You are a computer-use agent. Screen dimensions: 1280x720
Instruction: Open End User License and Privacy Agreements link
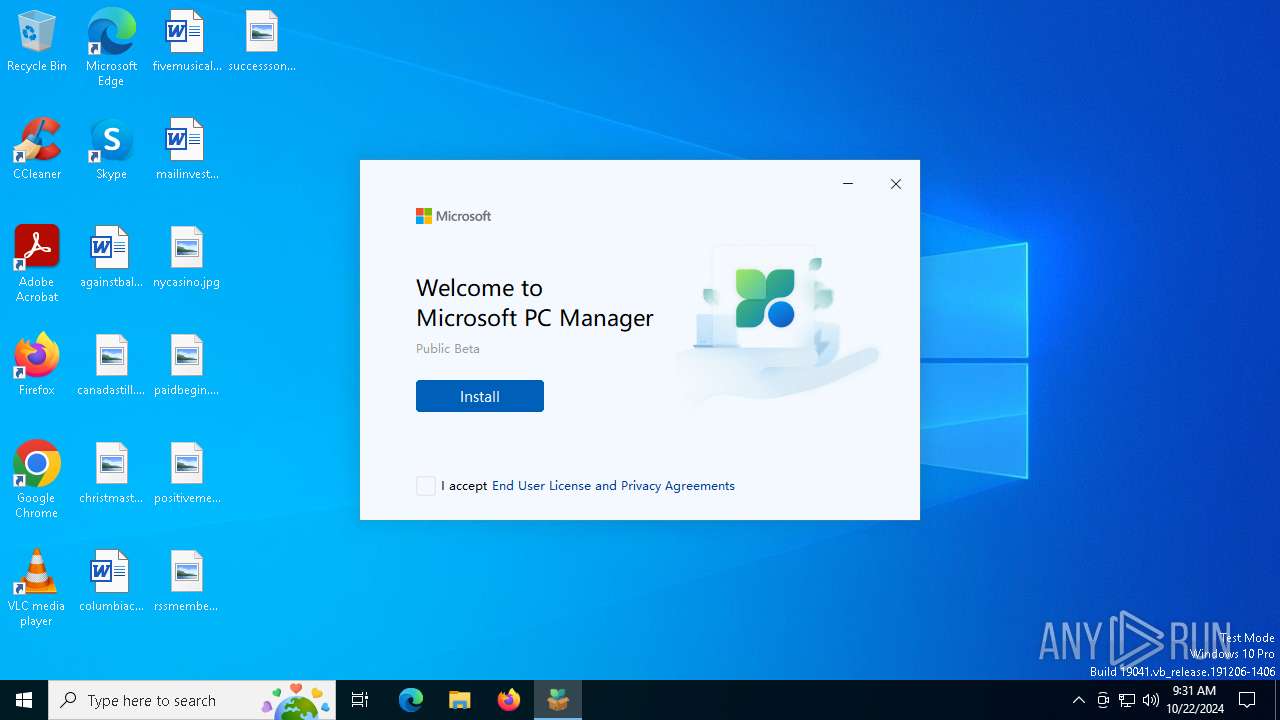pyautogui.click(x=613, y=486)
